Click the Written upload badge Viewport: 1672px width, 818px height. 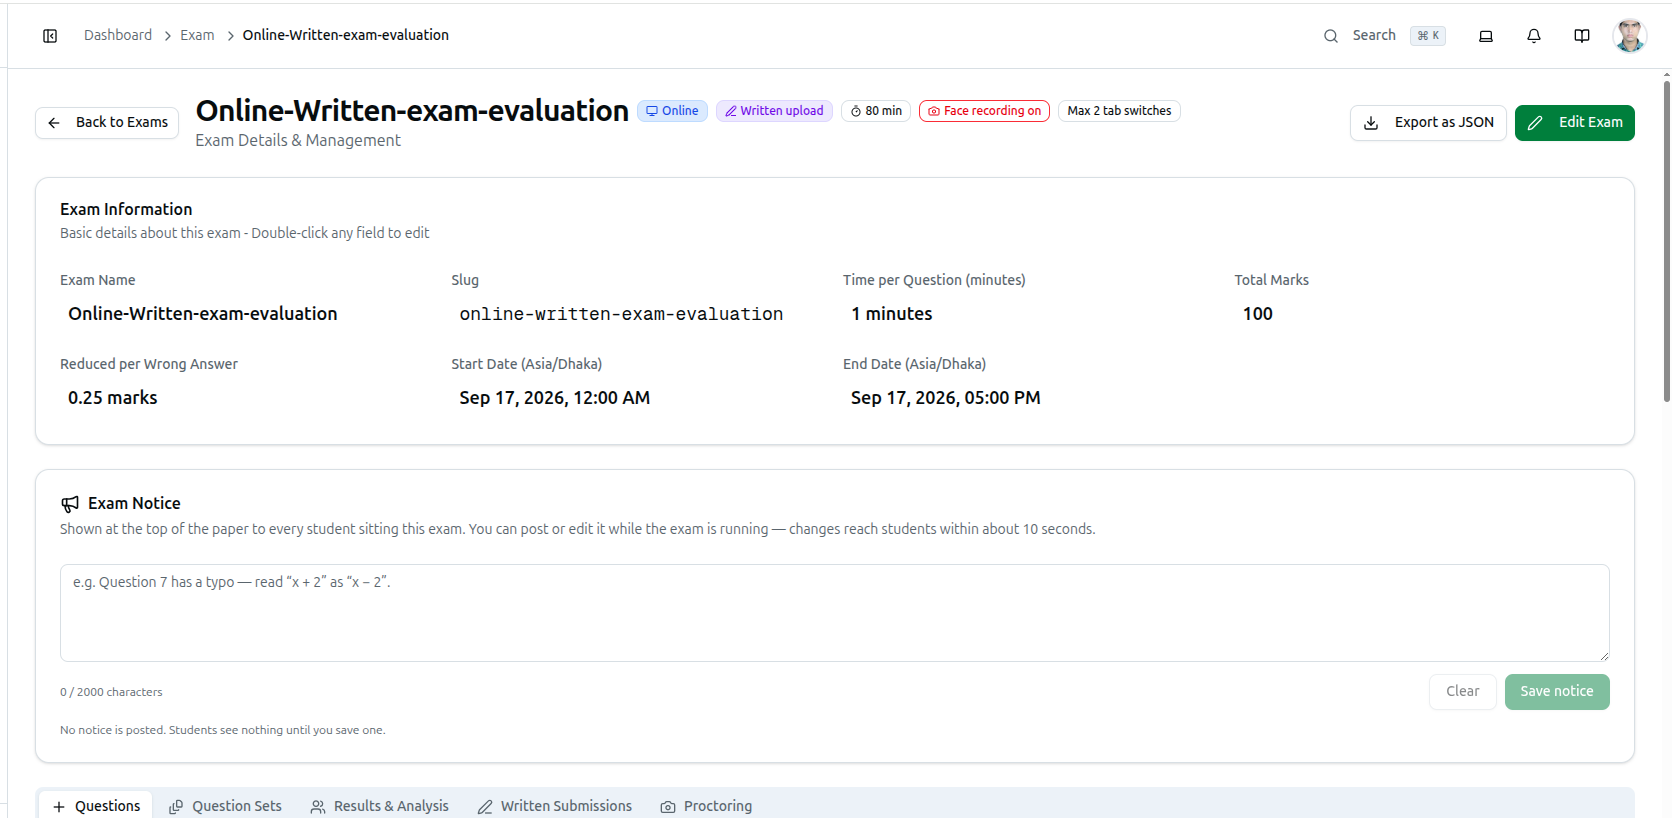pyautogui.click(x=774, y=111)
